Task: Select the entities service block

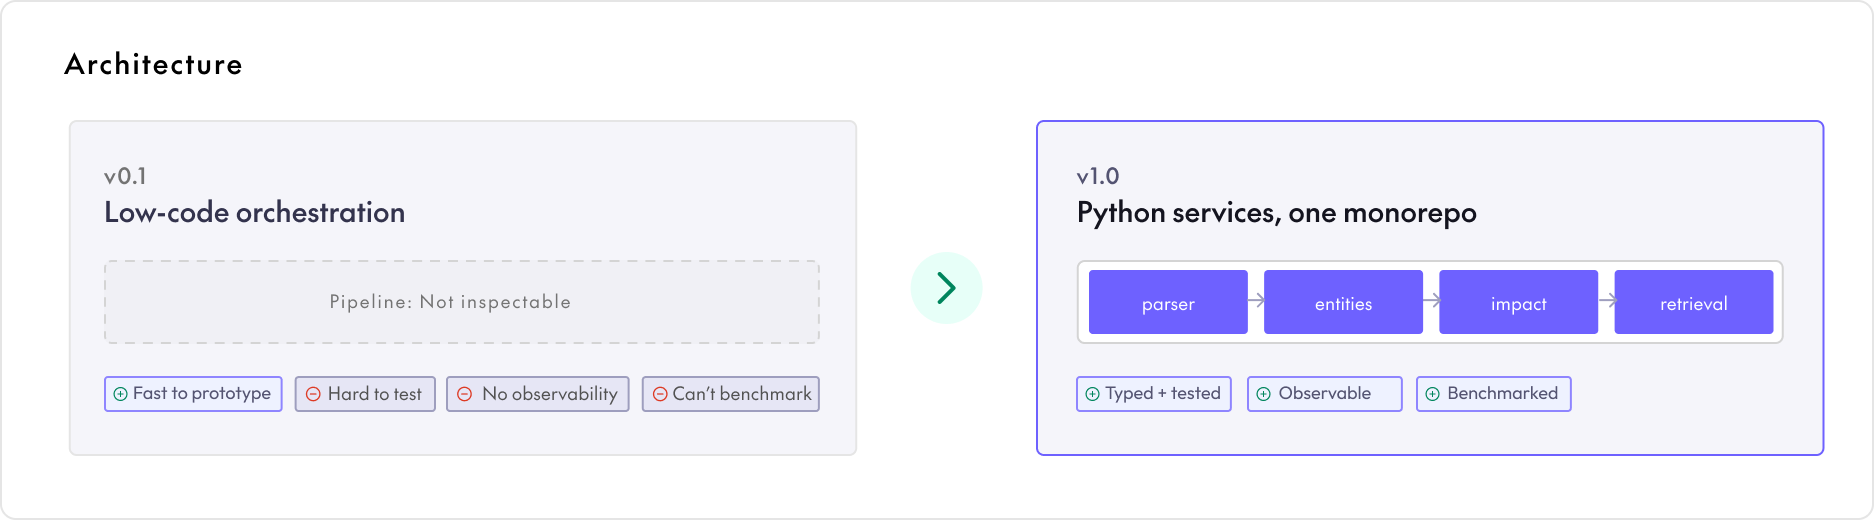Action: [1343, 302]
